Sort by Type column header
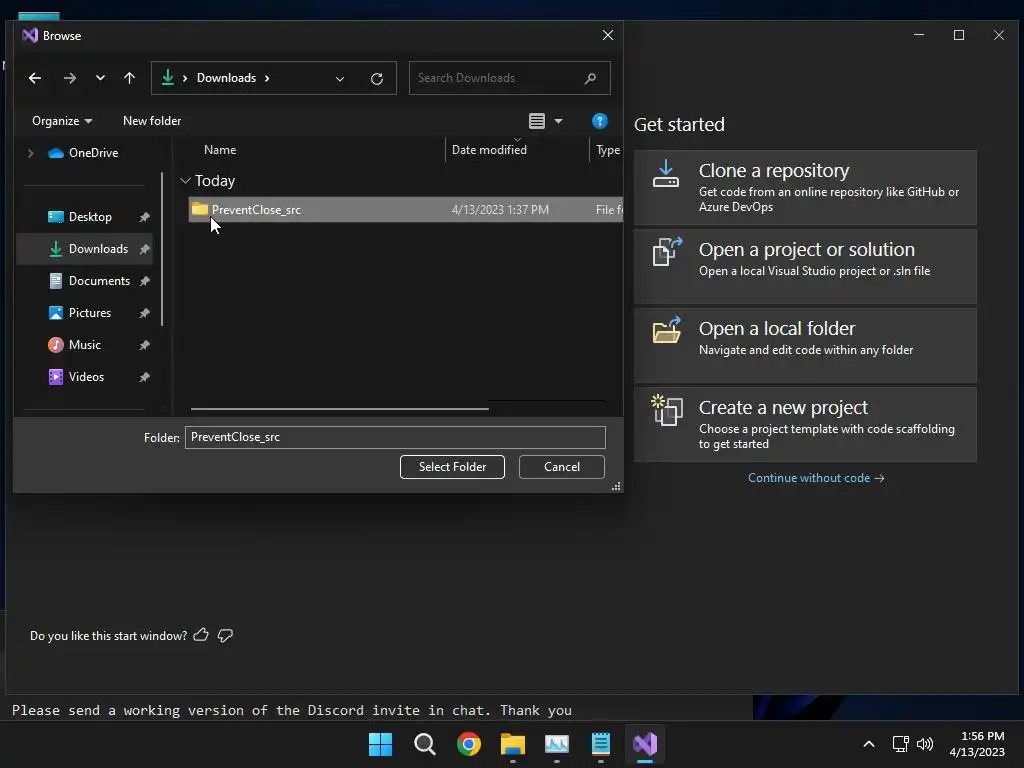The width and height of the screenshot is (1024, 768). point(607,150)
